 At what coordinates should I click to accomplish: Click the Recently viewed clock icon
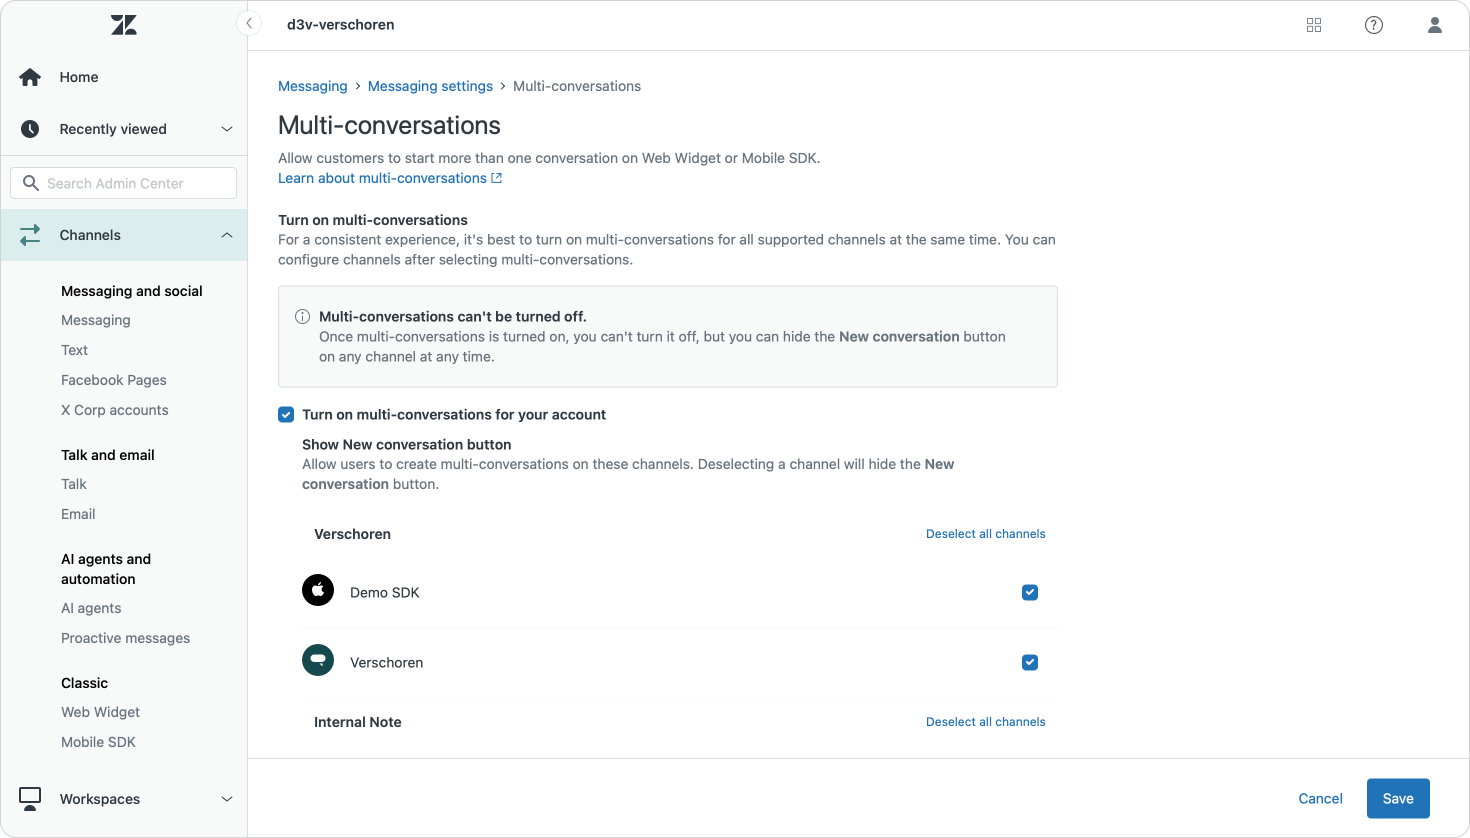pos(30,129)
